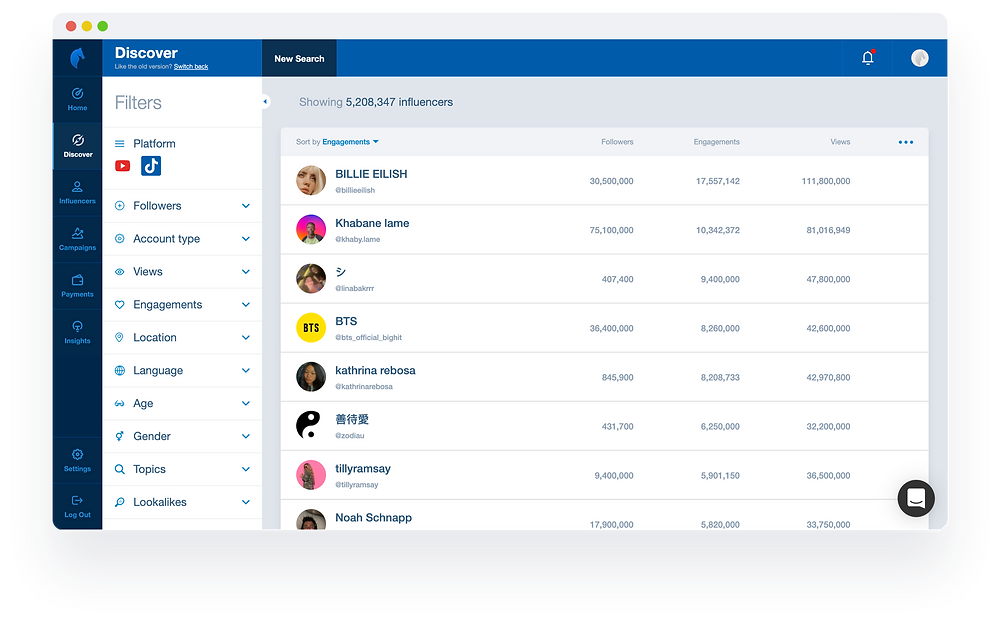
Task: Expand Followers filter chevron
Action: (x=246, y=206)
